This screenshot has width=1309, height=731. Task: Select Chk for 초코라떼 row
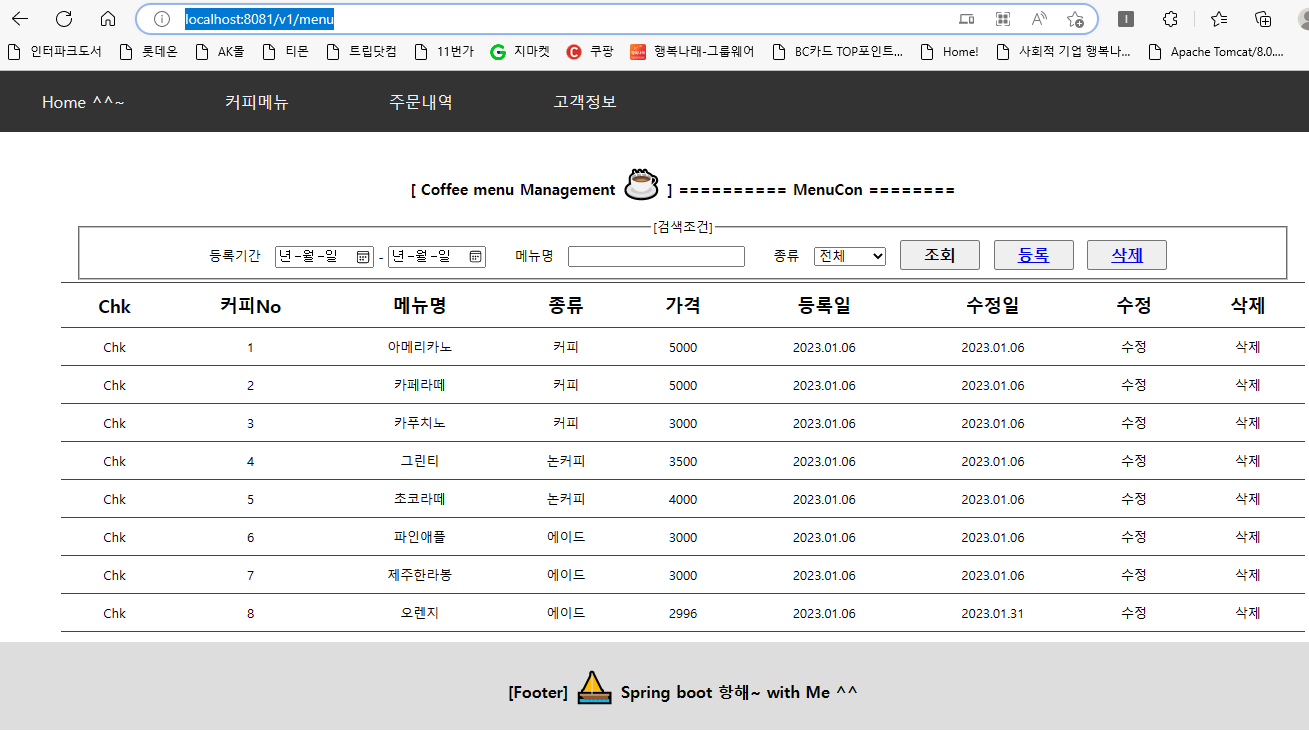115,499
